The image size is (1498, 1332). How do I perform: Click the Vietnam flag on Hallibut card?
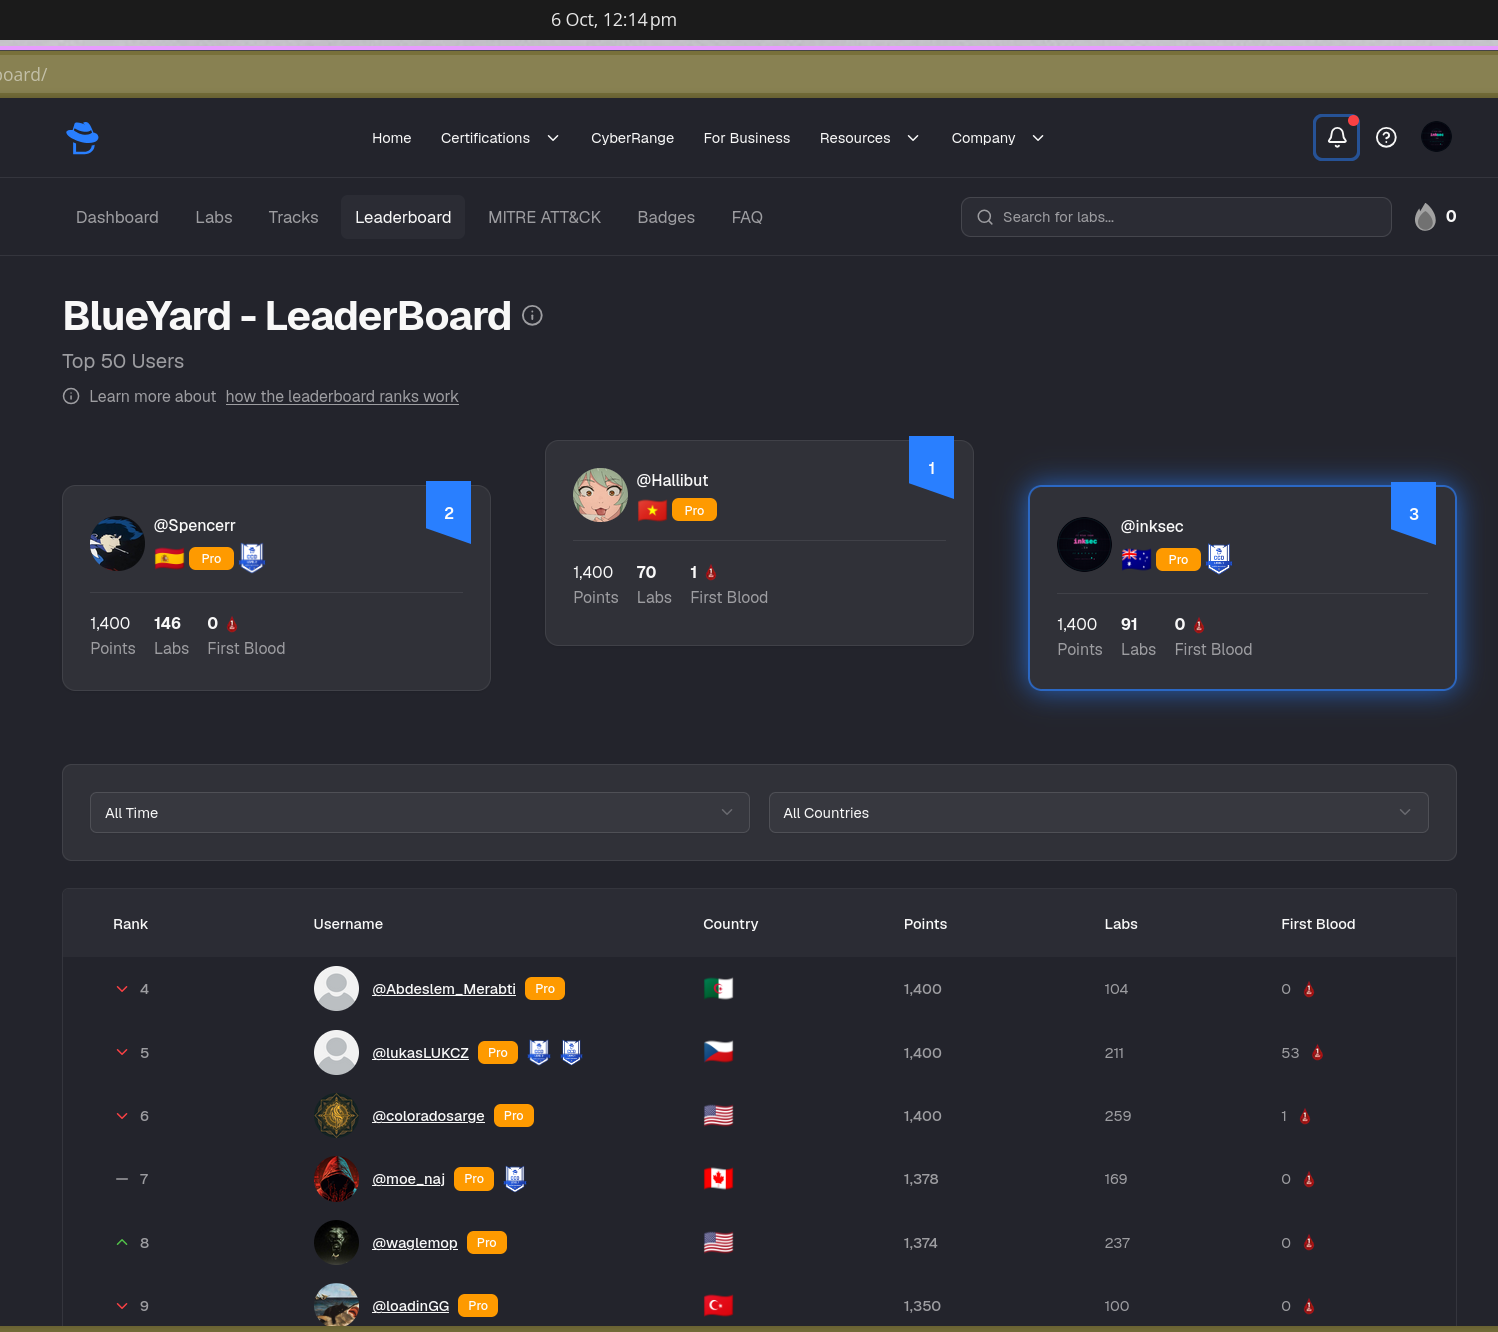tap(652, 510)
